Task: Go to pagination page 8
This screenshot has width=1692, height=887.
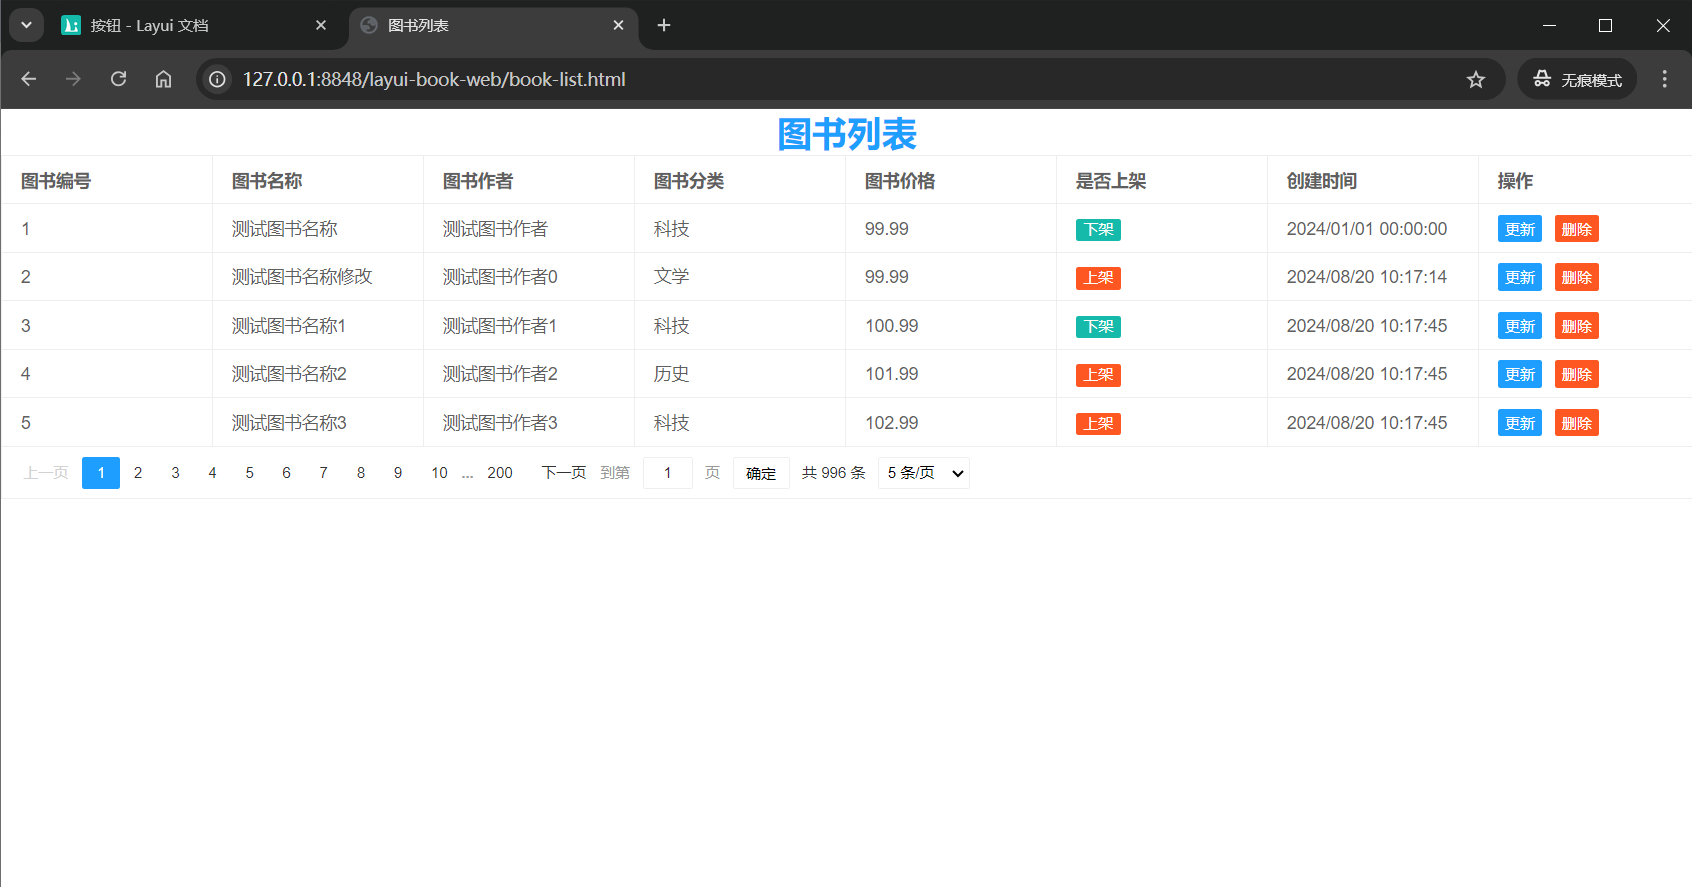Action: click(x=361, y=473)
